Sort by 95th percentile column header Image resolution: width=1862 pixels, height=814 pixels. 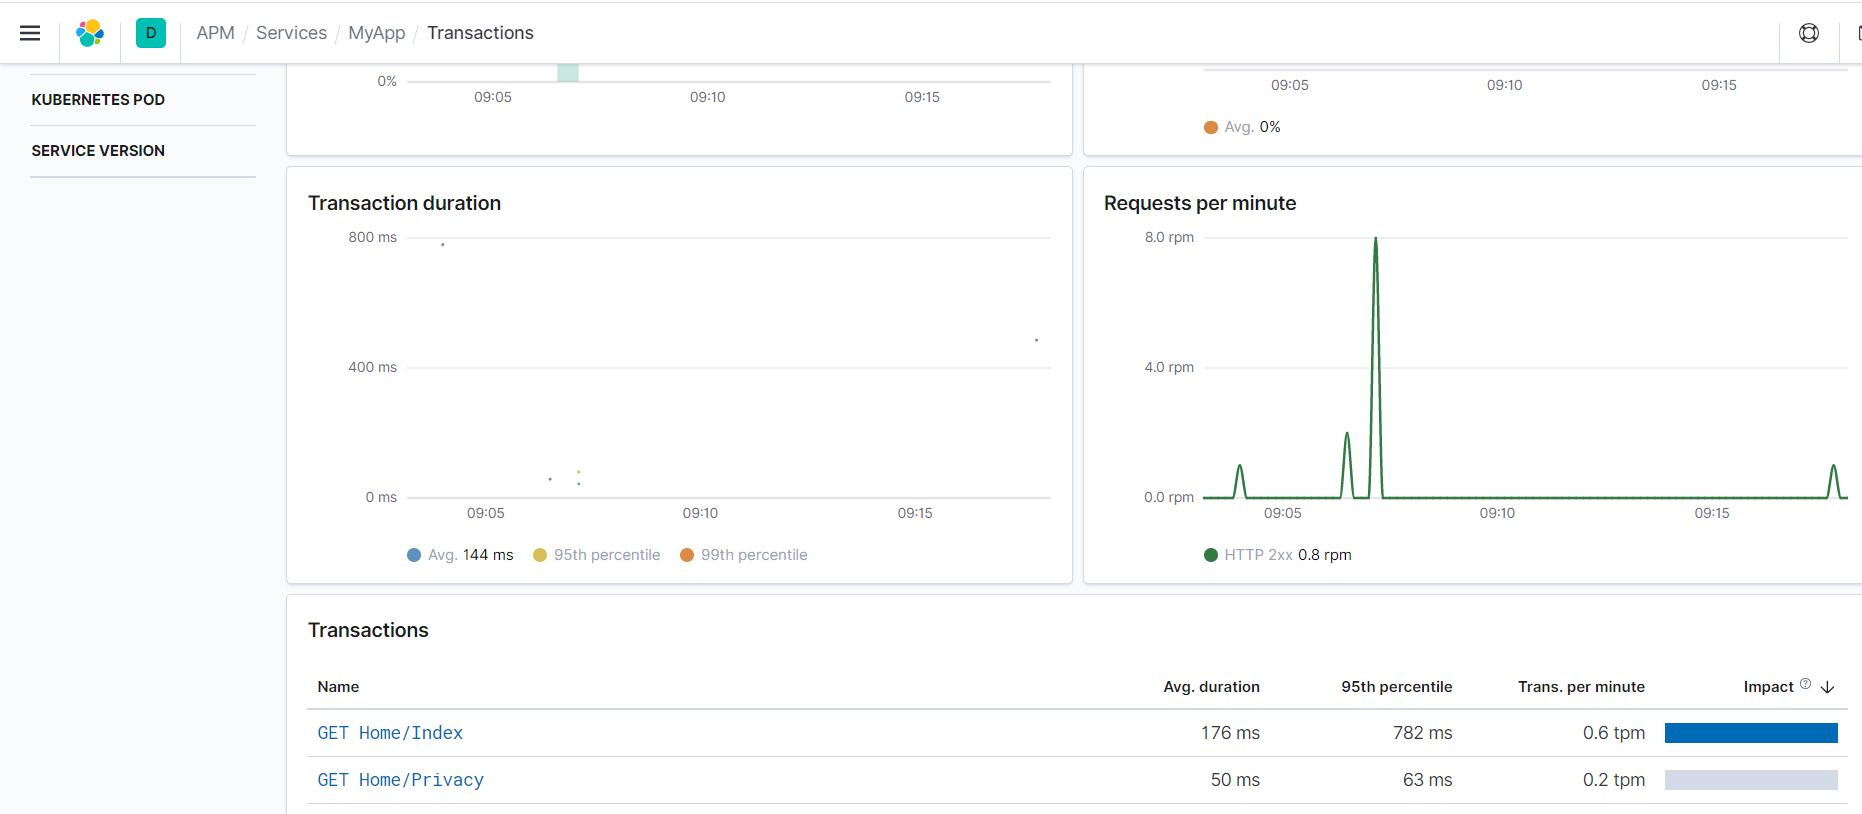(x=1396, y=687)
